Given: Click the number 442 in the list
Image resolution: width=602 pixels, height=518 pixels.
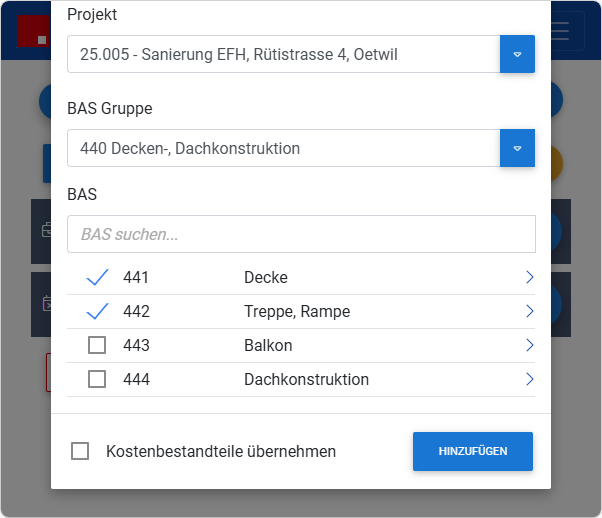Looking at the screenshot, I should tap(136, 311).
